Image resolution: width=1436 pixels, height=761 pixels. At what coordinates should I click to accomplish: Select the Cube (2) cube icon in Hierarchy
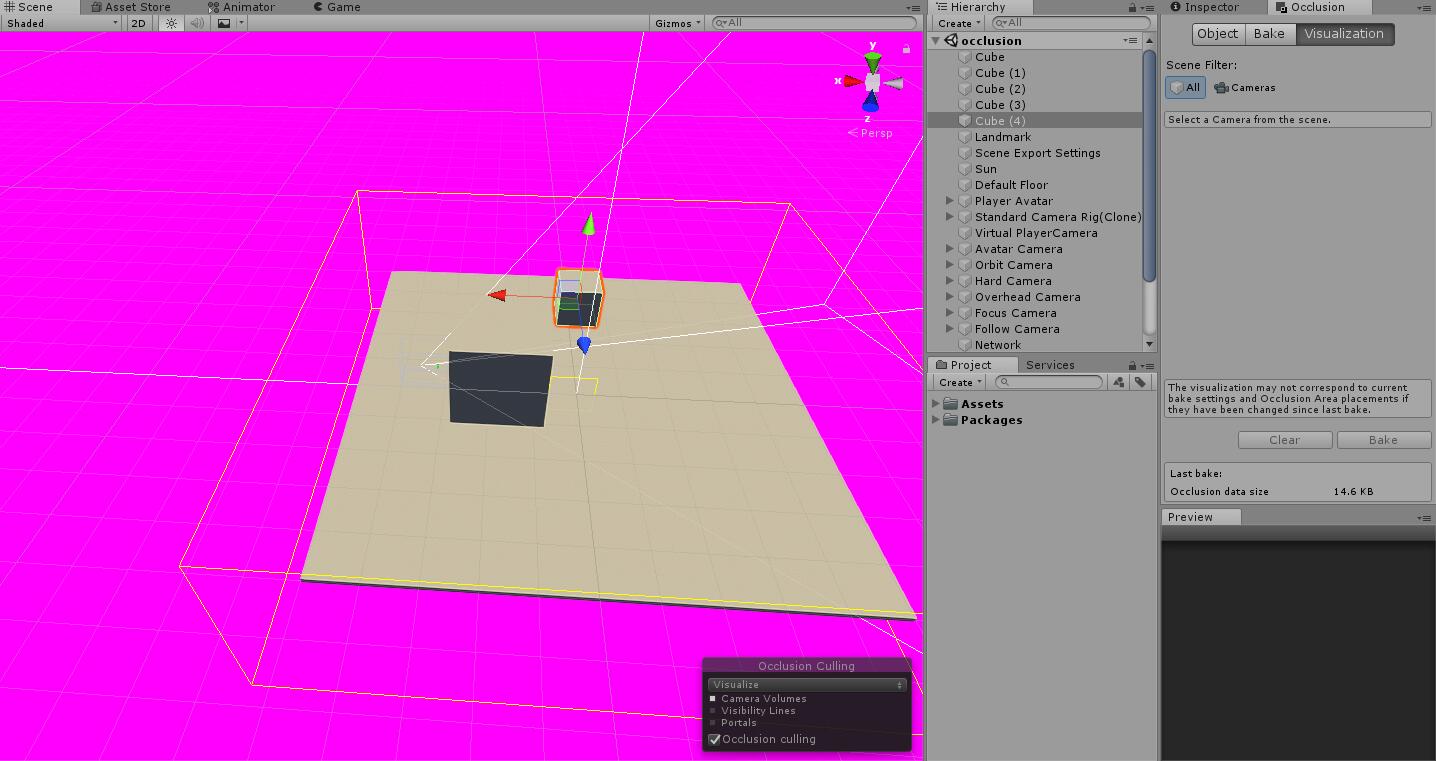965,89
